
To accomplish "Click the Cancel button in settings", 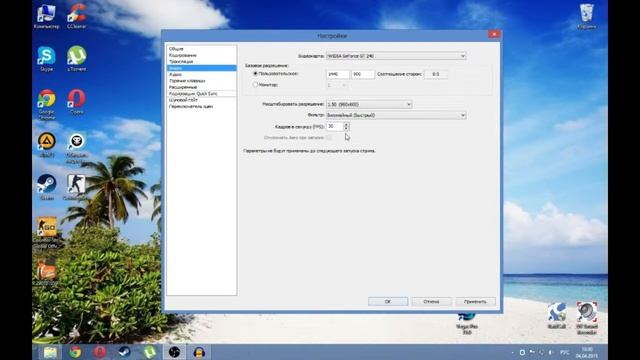I will 431,301.
